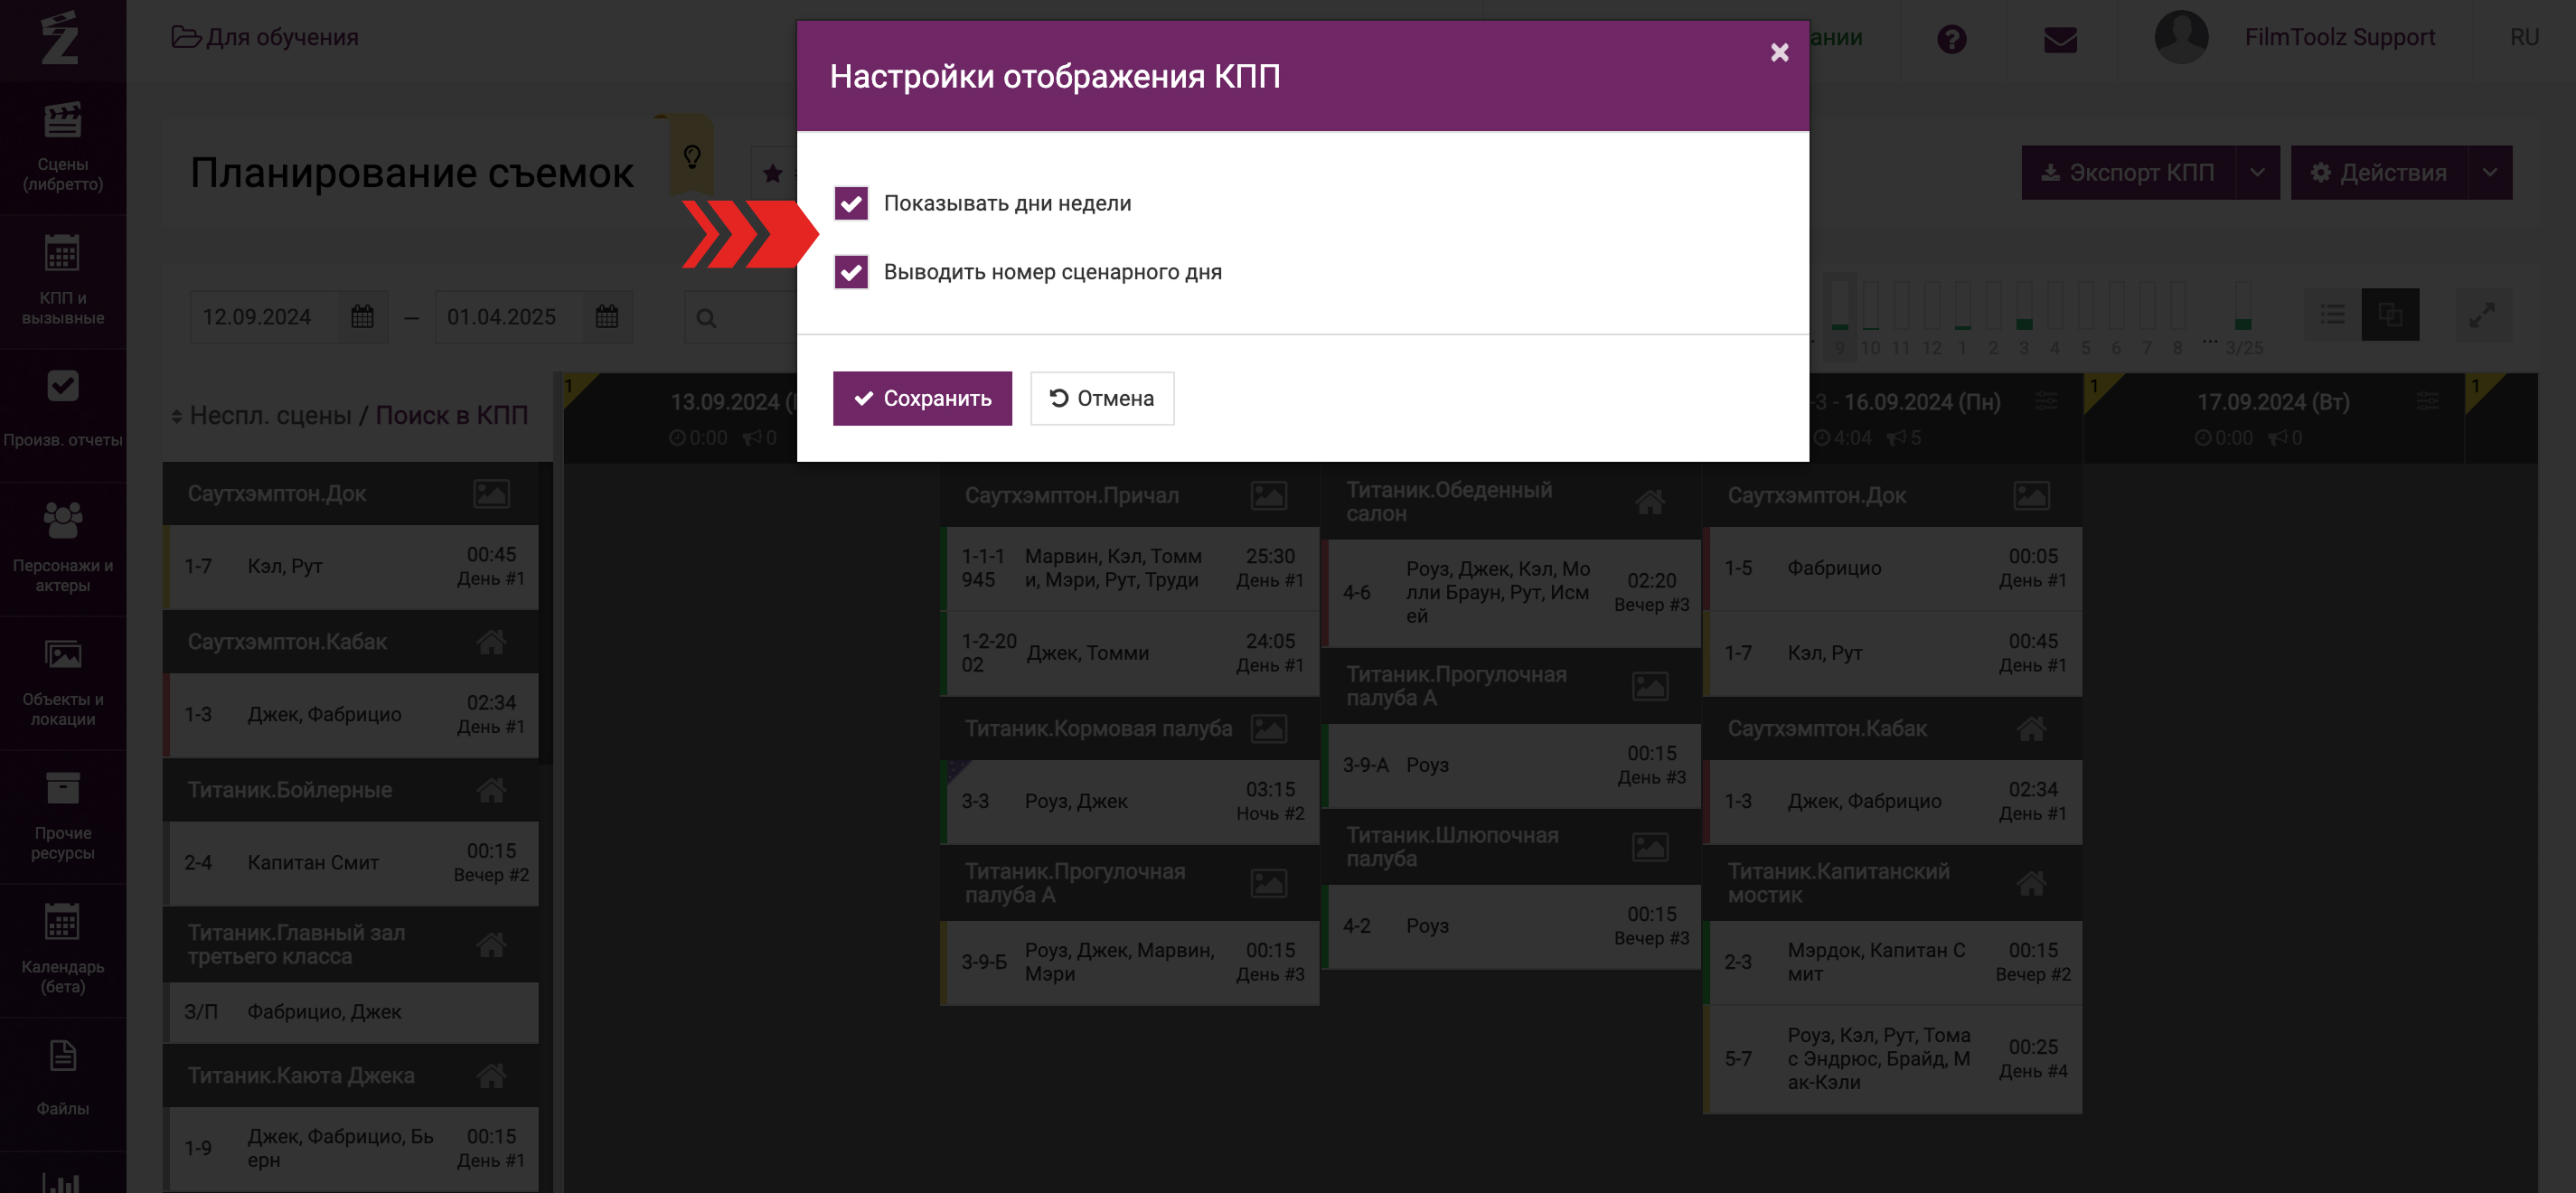
Task: Click the Действия button
Action: (x=2378, y=173)
